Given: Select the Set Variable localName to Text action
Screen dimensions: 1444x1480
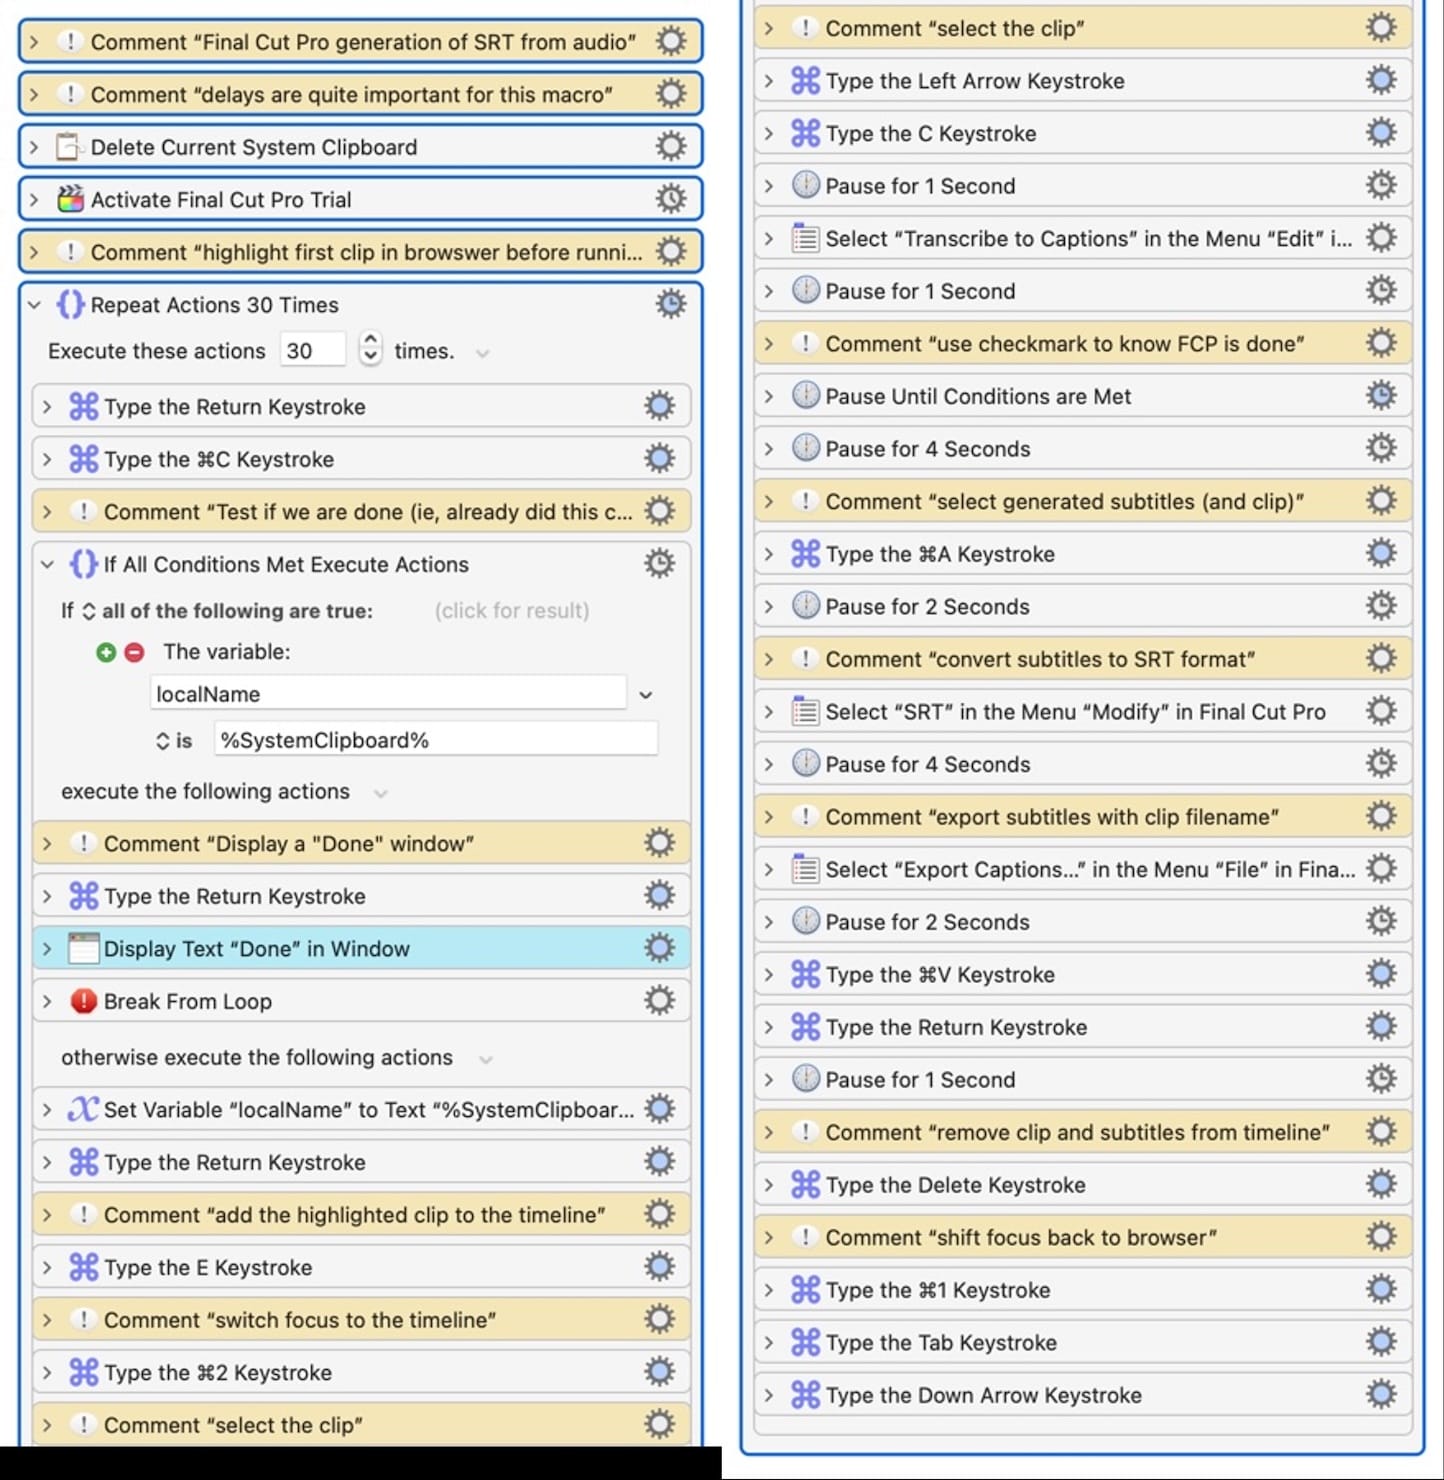Looking at the screenshot, I should [x=361, y=1109].
